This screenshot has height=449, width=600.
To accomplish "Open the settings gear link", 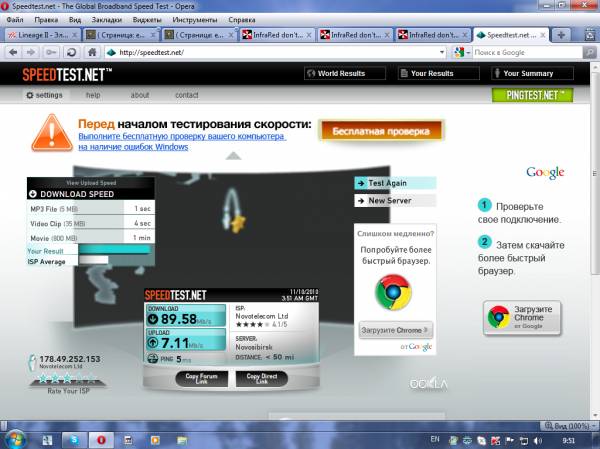I will (44, 95).
